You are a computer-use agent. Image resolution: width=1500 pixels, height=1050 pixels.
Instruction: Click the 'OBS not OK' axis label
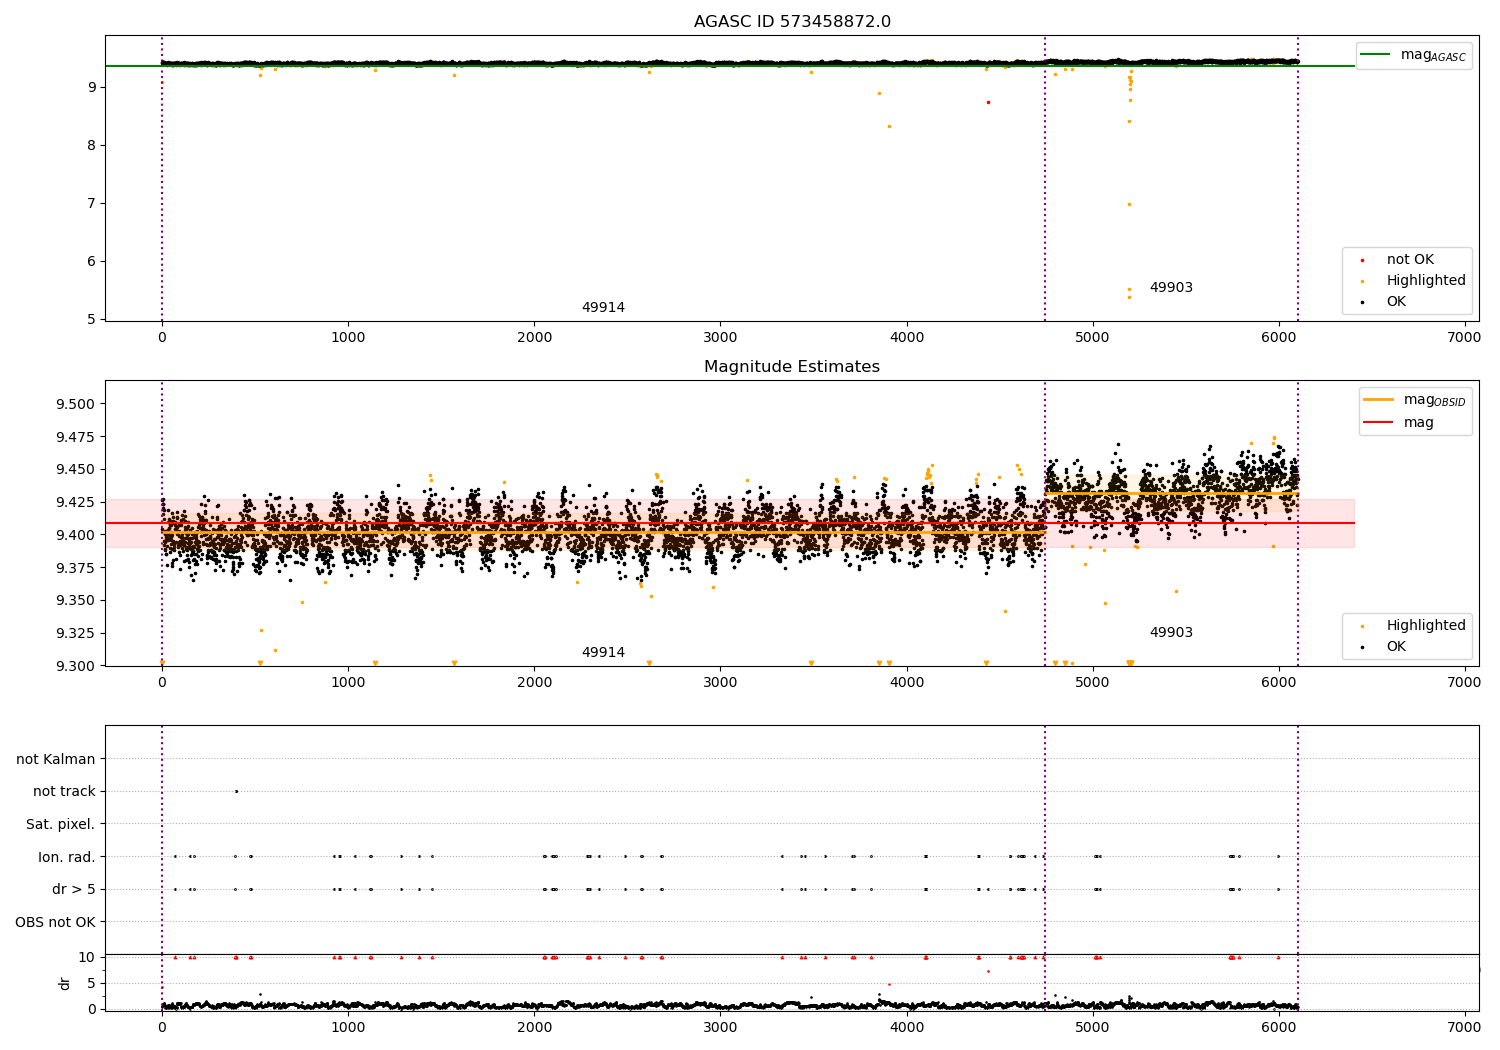pos(55,922)
